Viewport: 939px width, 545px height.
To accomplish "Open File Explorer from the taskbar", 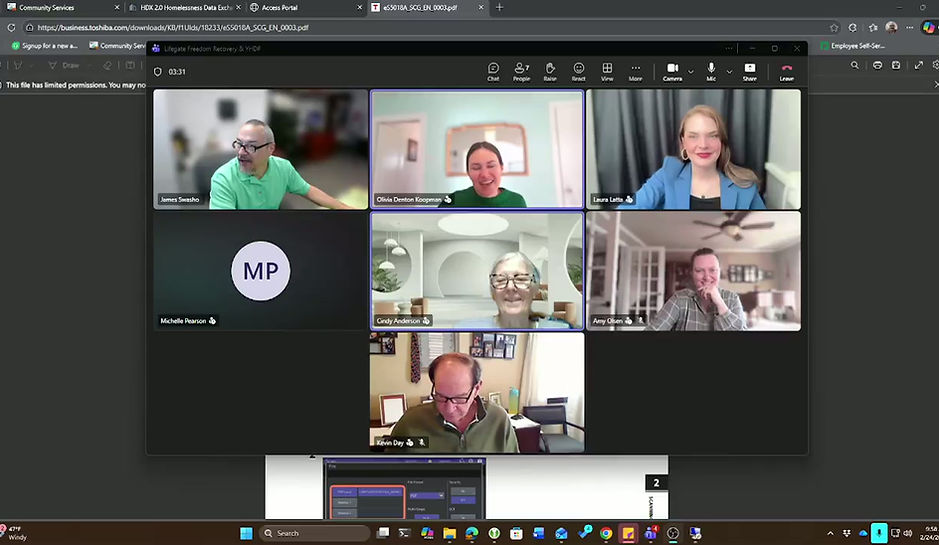I will point(449,533).
